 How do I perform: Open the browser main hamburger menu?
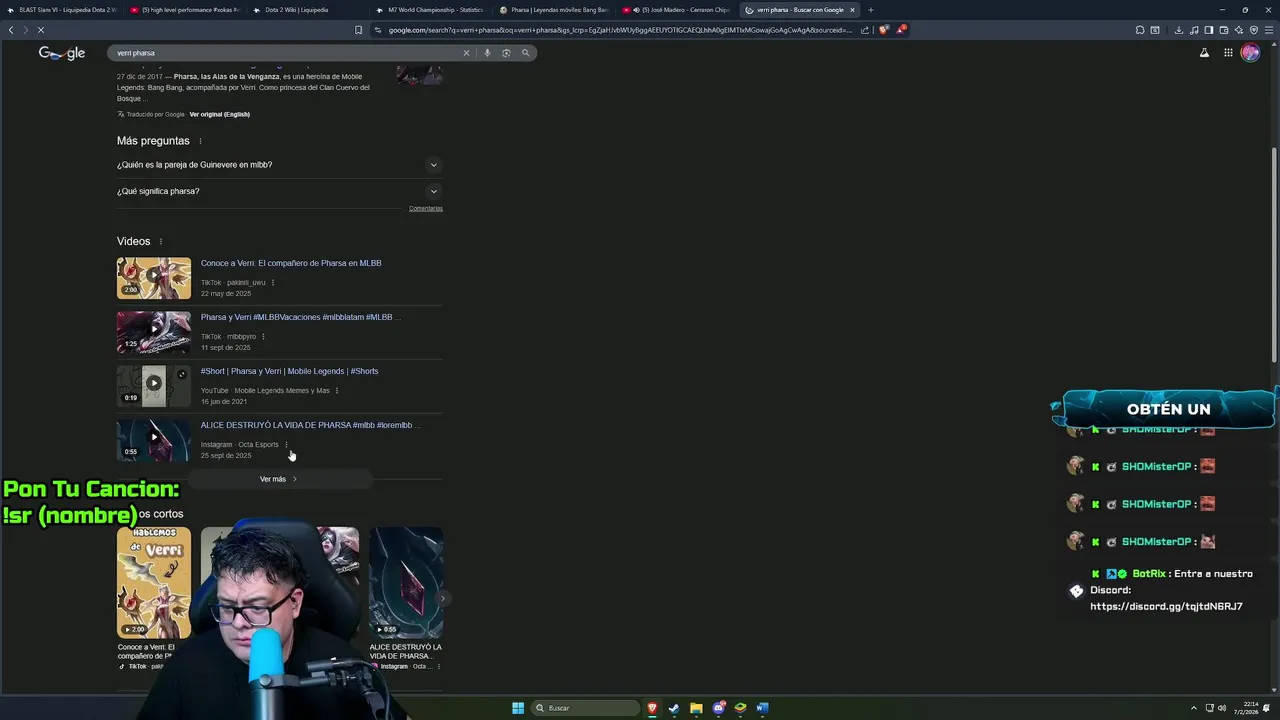pyautogui.click(x=1268, y=30)
